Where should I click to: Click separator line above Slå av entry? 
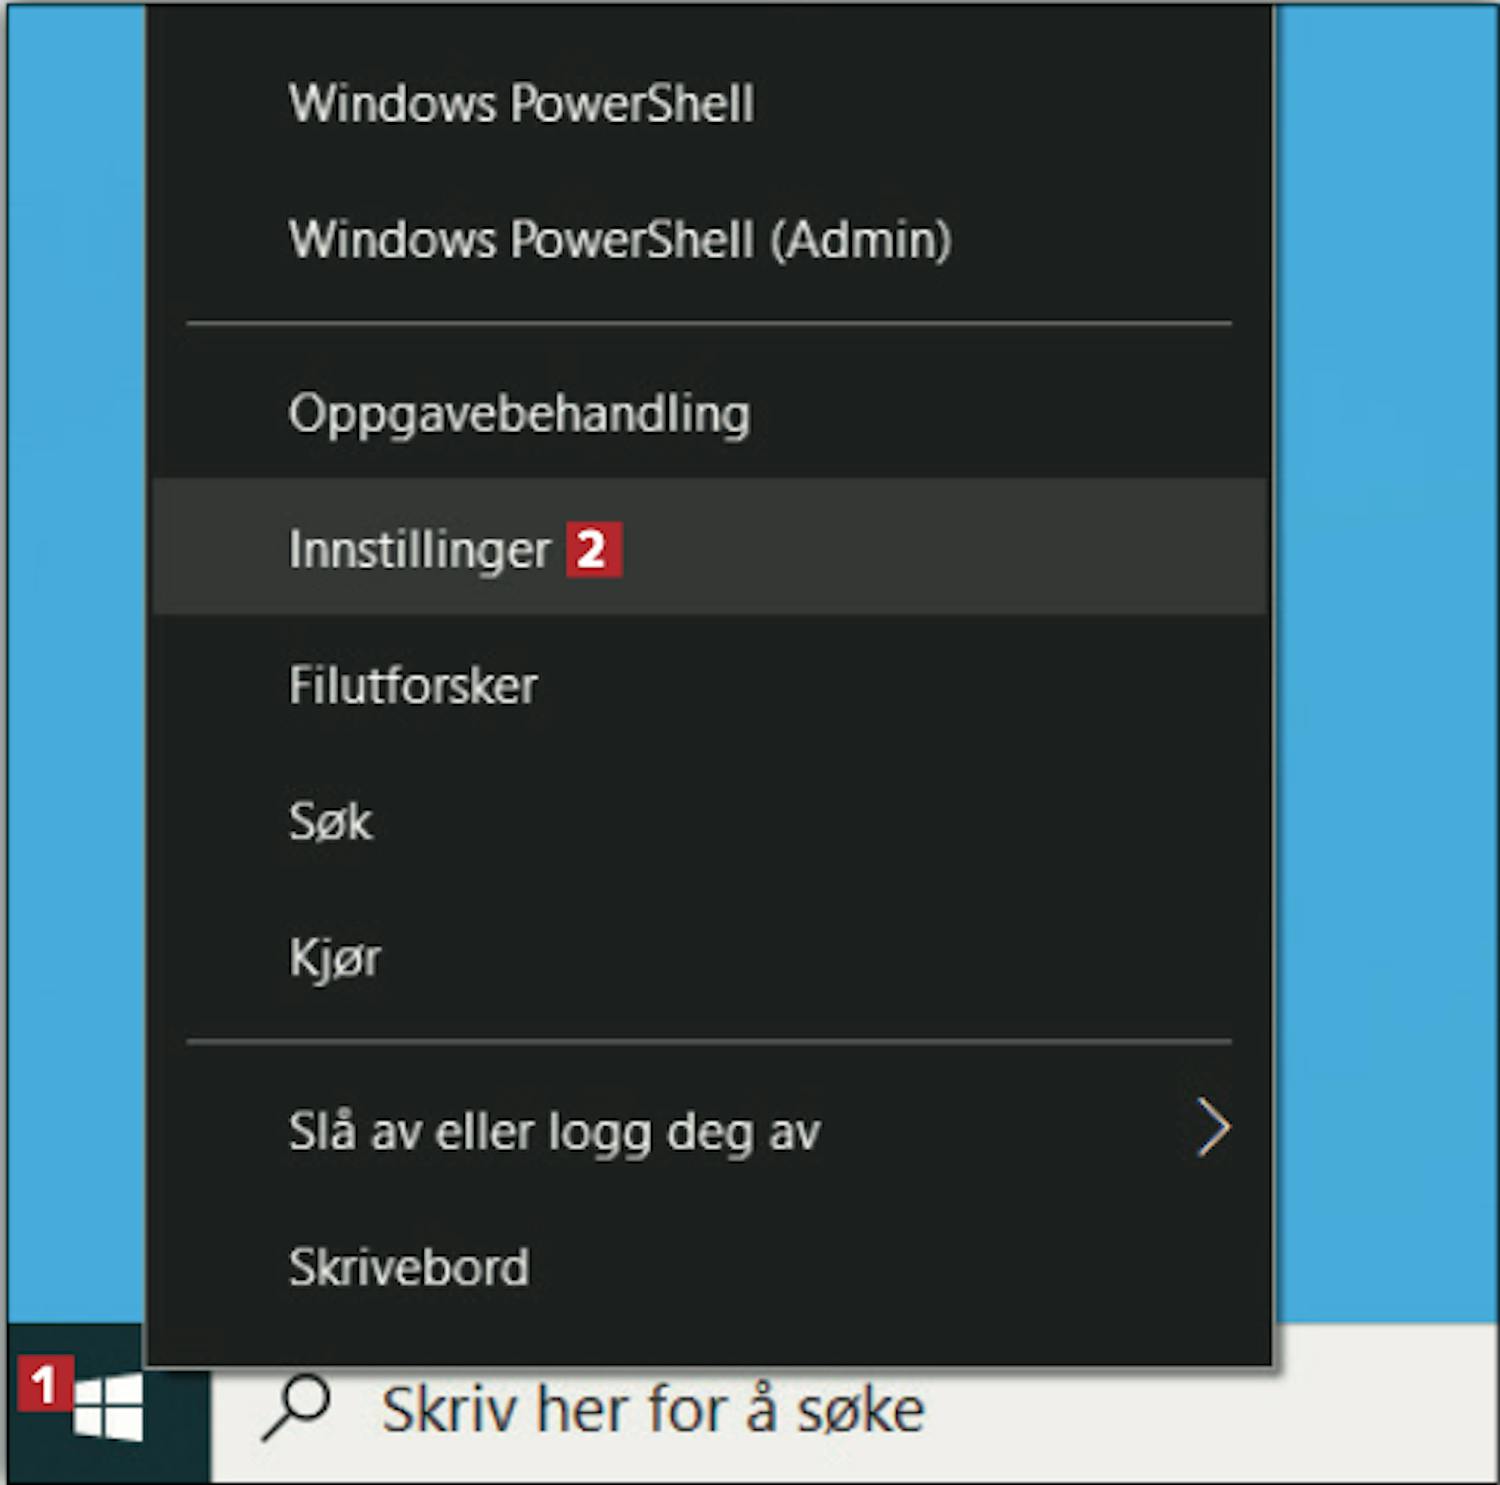[x=709, y=1042]
